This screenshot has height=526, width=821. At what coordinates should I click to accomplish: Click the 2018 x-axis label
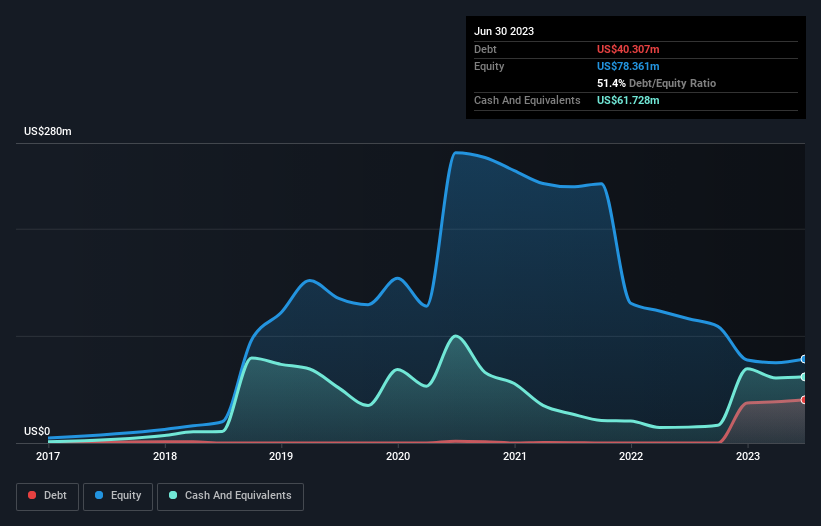(x=165, y=456)
